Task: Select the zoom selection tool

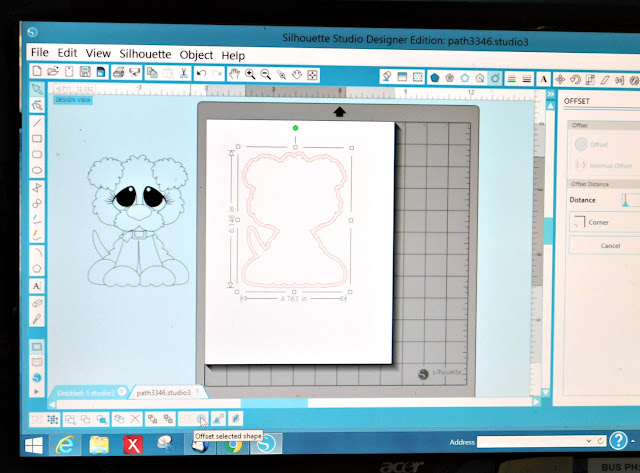Action: coord(281,75)
